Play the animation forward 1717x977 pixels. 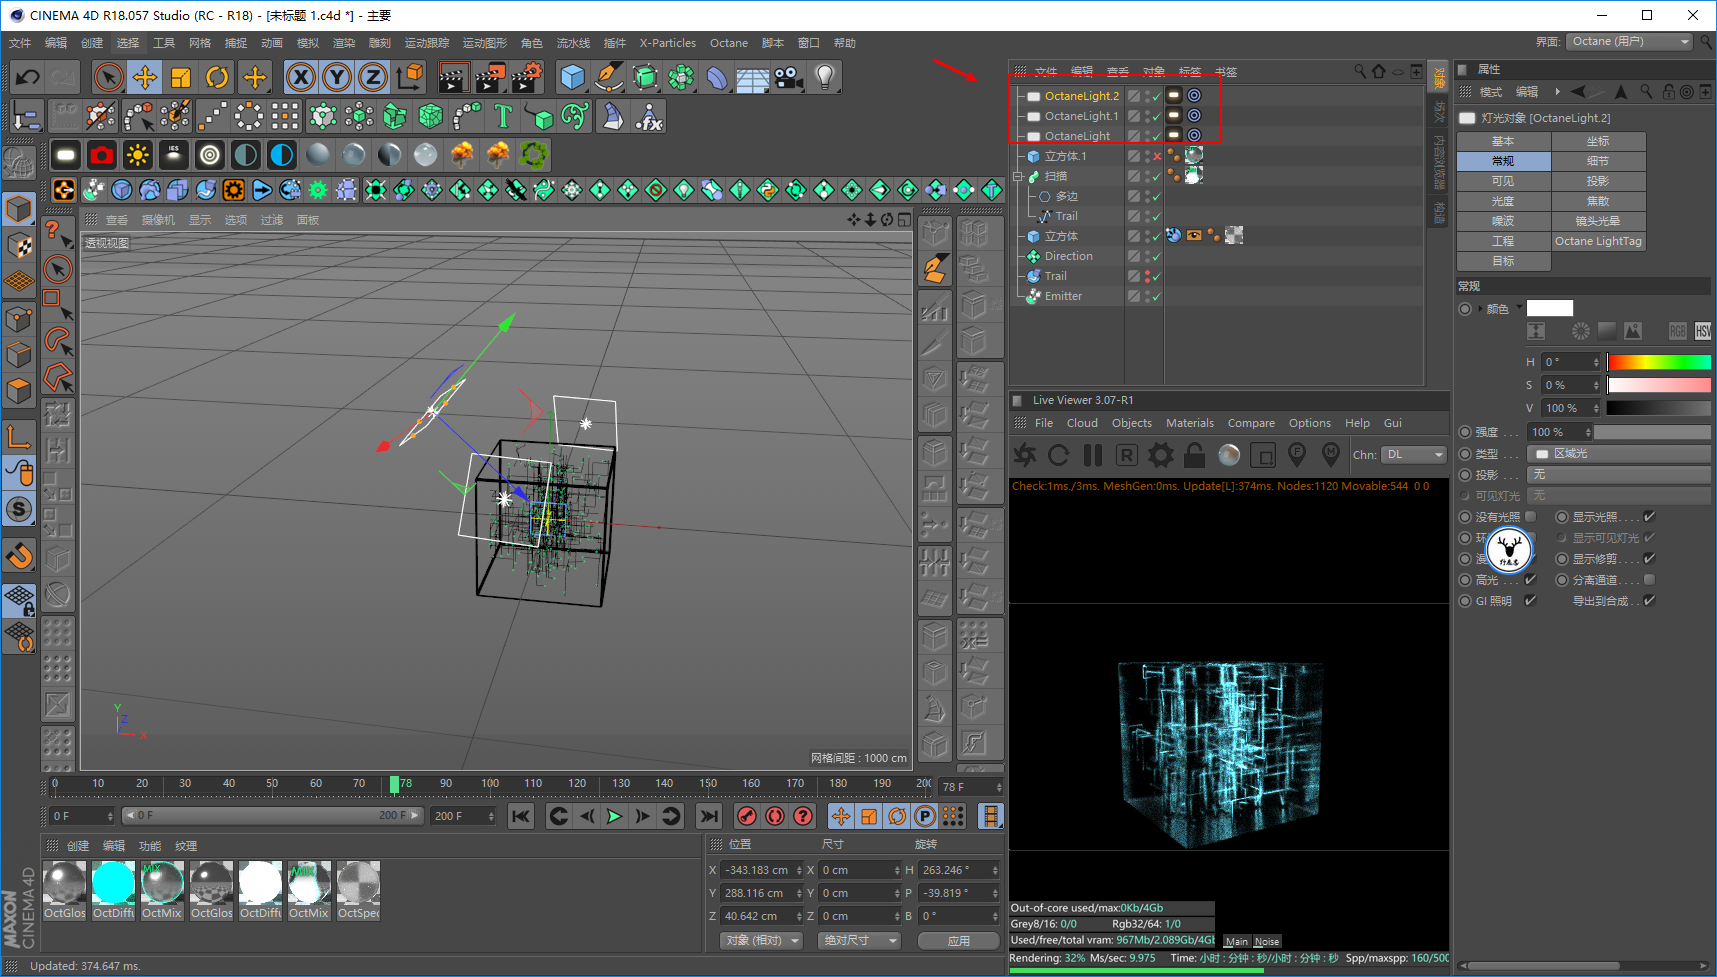[x=614, y=816]
